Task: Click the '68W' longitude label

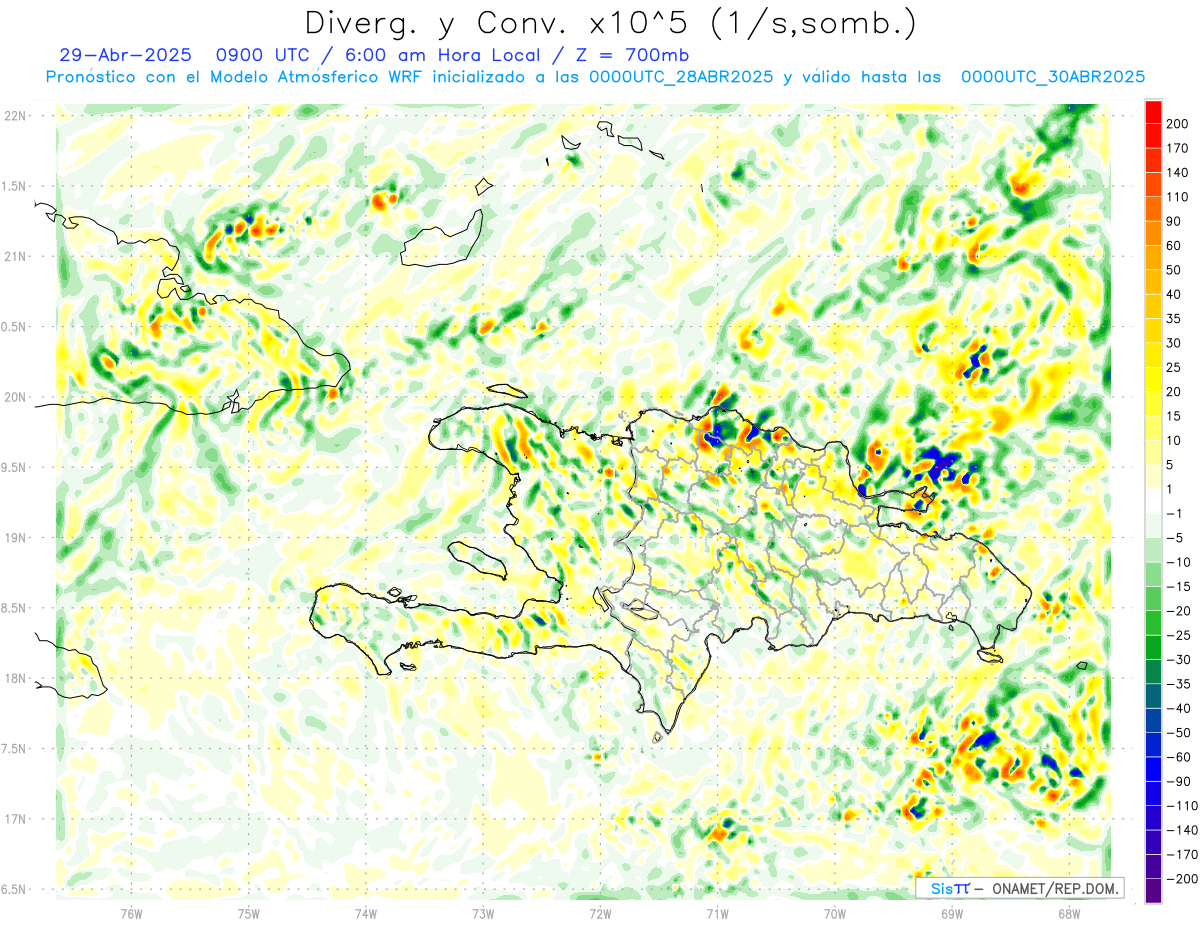Action: tap(1068, 912)
